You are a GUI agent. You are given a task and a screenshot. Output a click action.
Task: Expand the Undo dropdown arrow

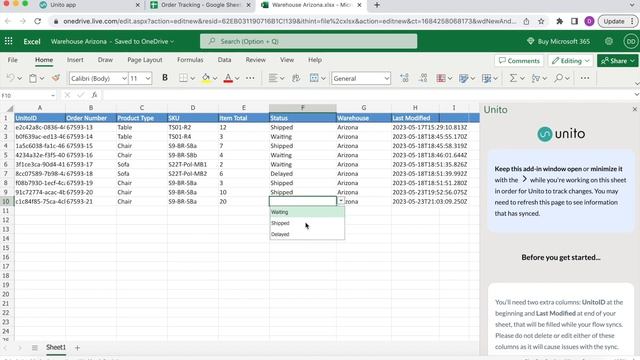19,78
